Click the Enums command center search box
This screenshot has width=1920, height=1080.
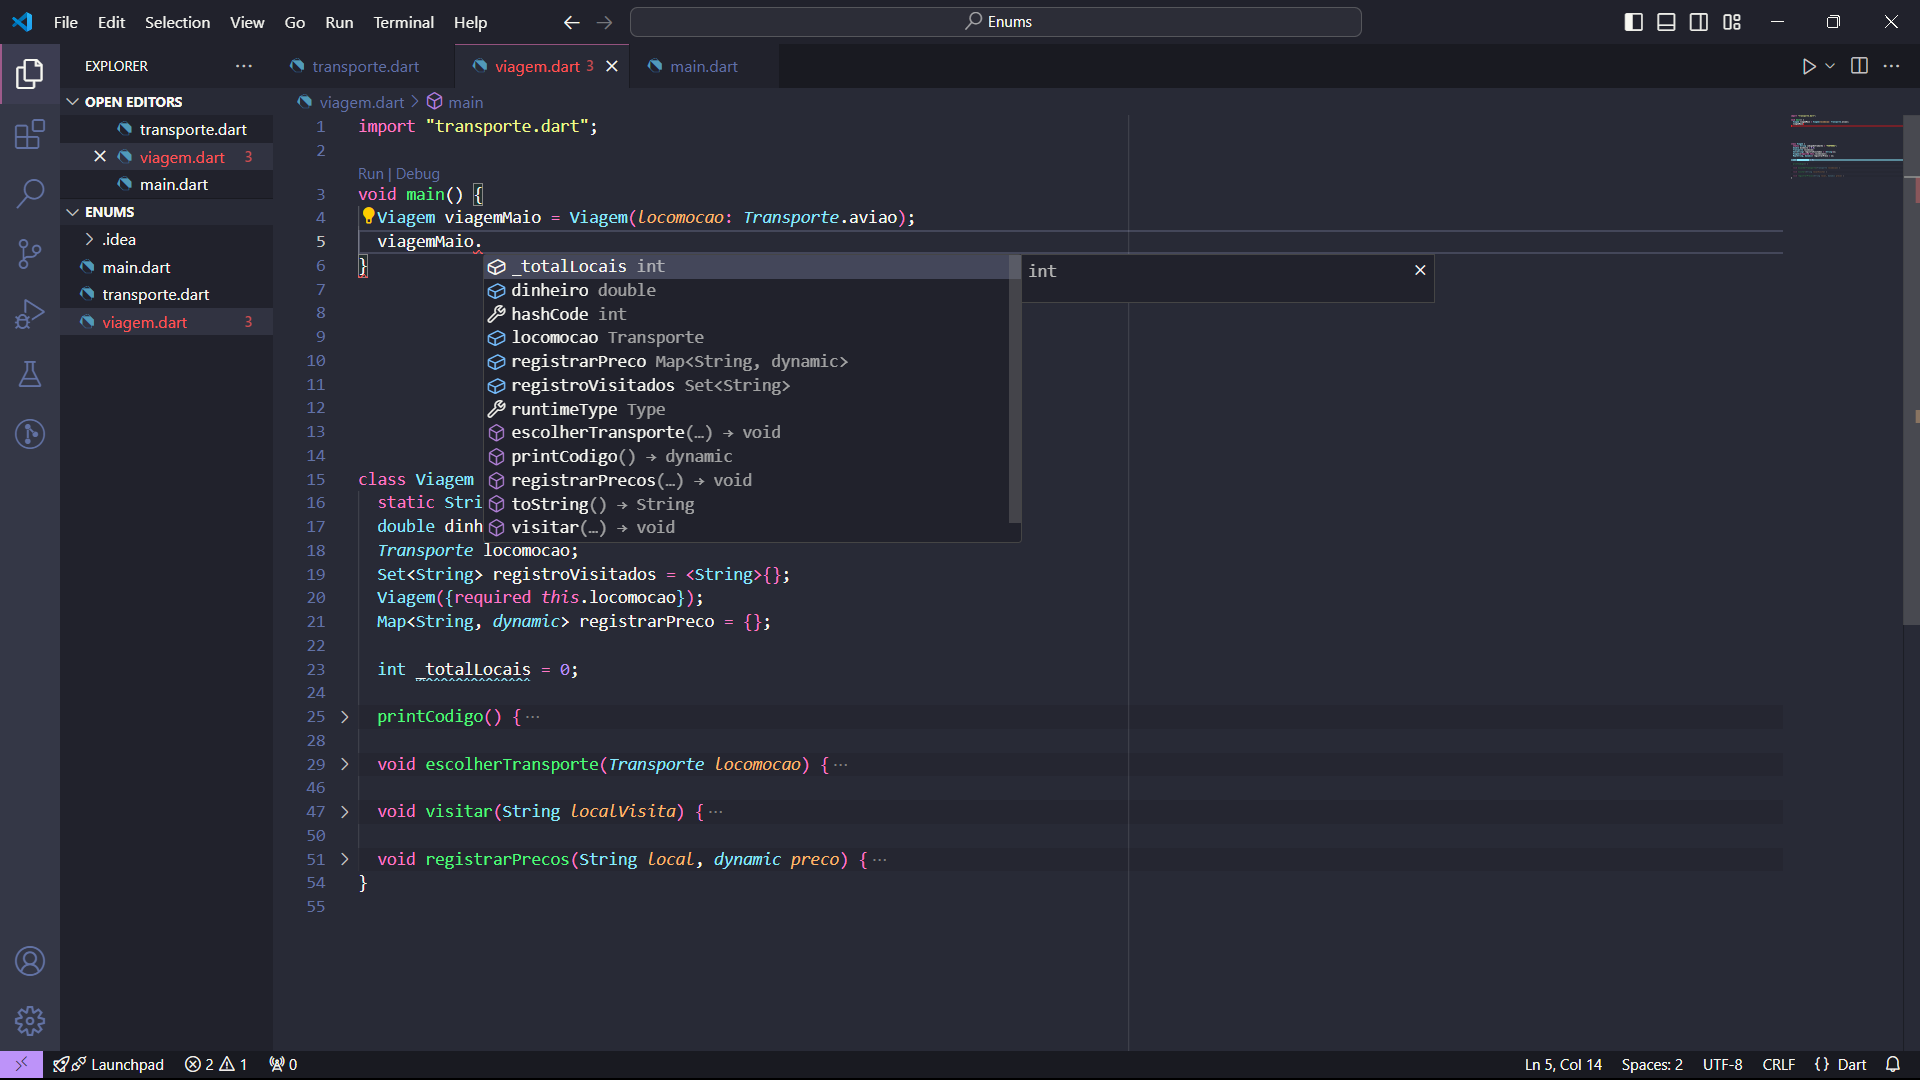[x=995, y=22]
